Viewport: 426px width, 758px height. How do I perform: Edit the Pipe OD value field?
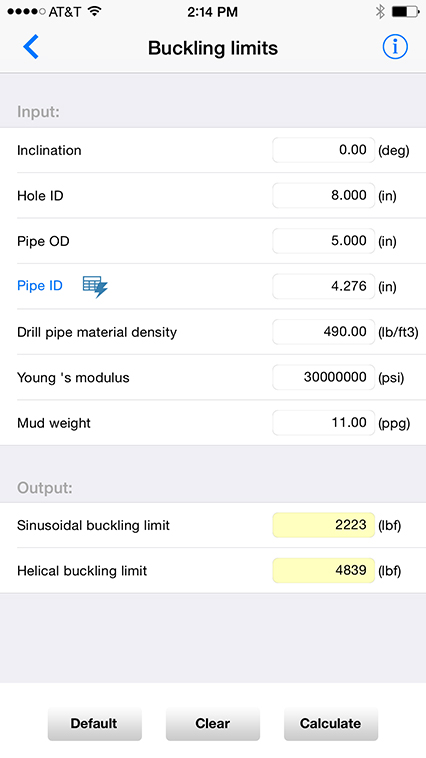(323, 241)
